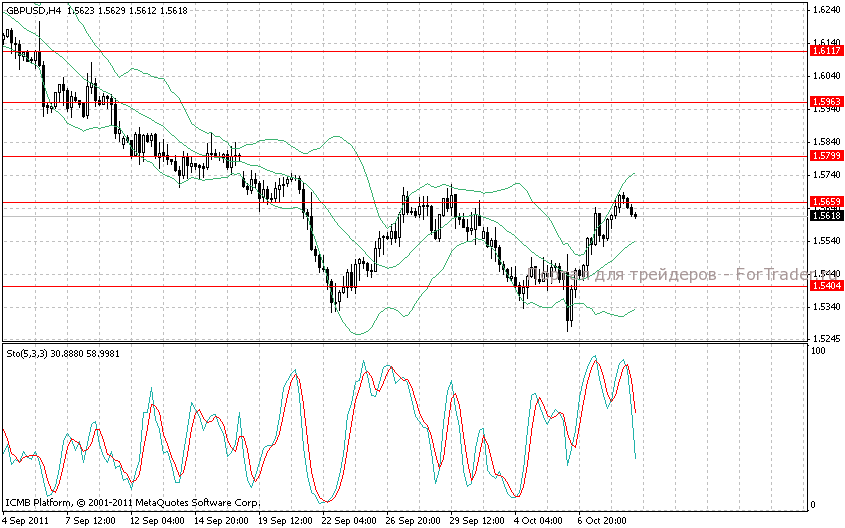This screenshot has height=528, width=845.
Task: Click the red 1.5659 price level label
Action: [826, 202]
